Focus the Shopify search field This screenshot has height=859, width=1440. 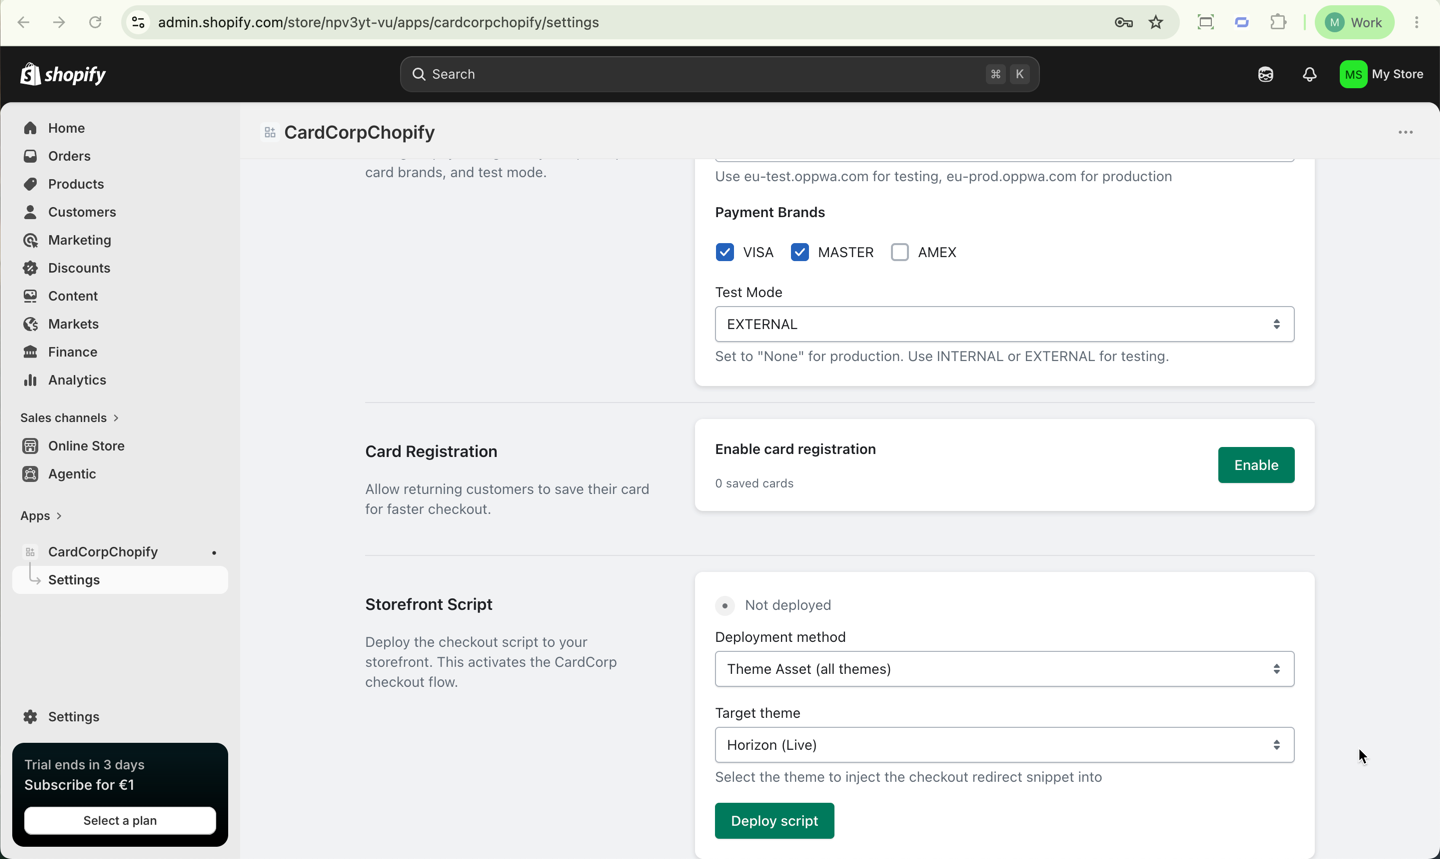pyautogui.click(x=719, y=74)
